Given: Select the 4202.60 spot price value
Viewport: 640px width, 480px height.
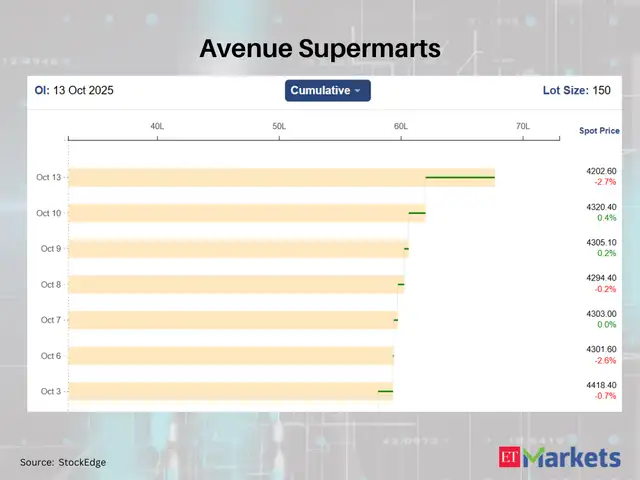Looking at the screenshot, I should click(x=601, y=171).
